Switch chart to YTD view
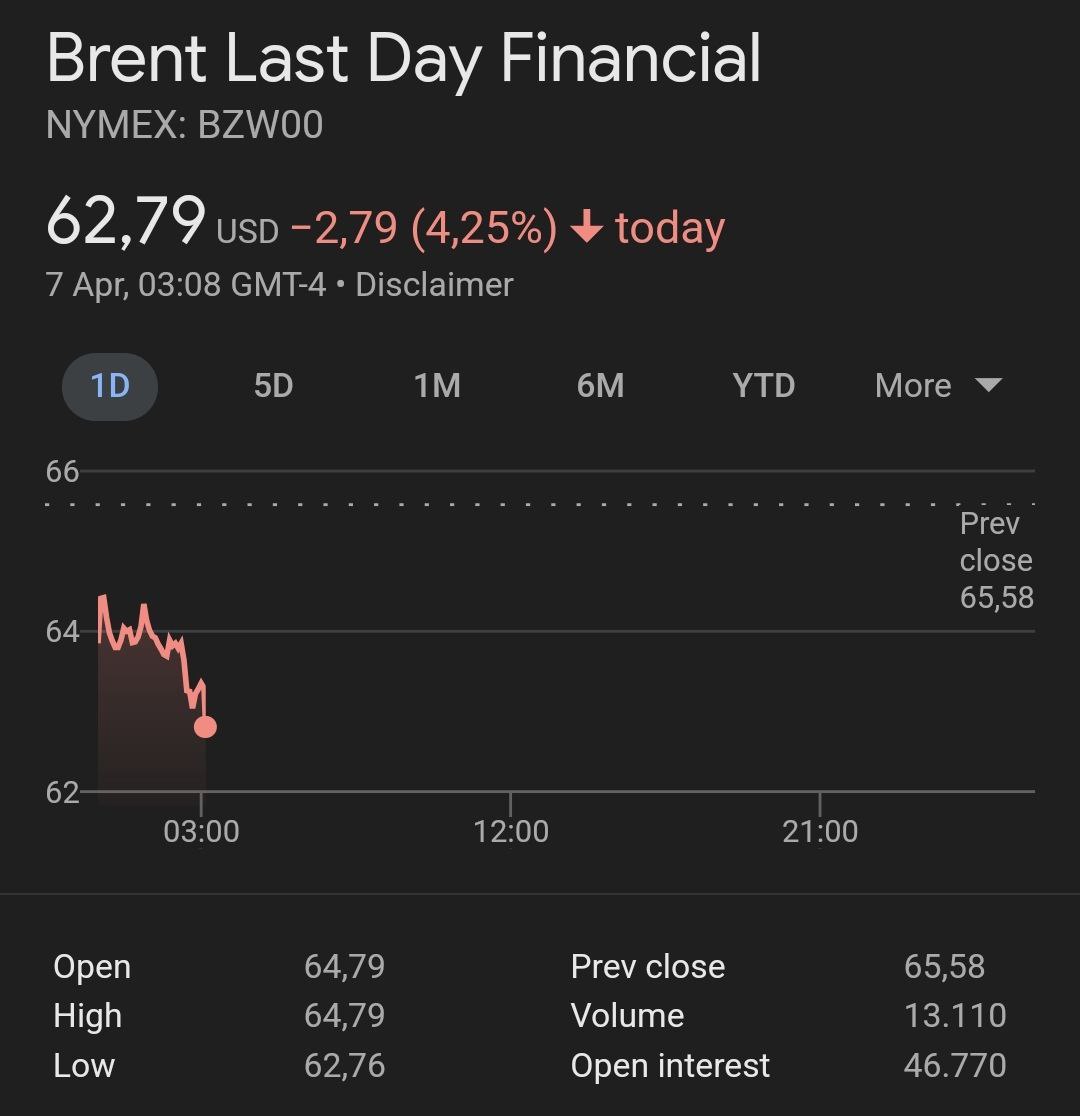The image size is (1080, 1116). coord(763,386)
